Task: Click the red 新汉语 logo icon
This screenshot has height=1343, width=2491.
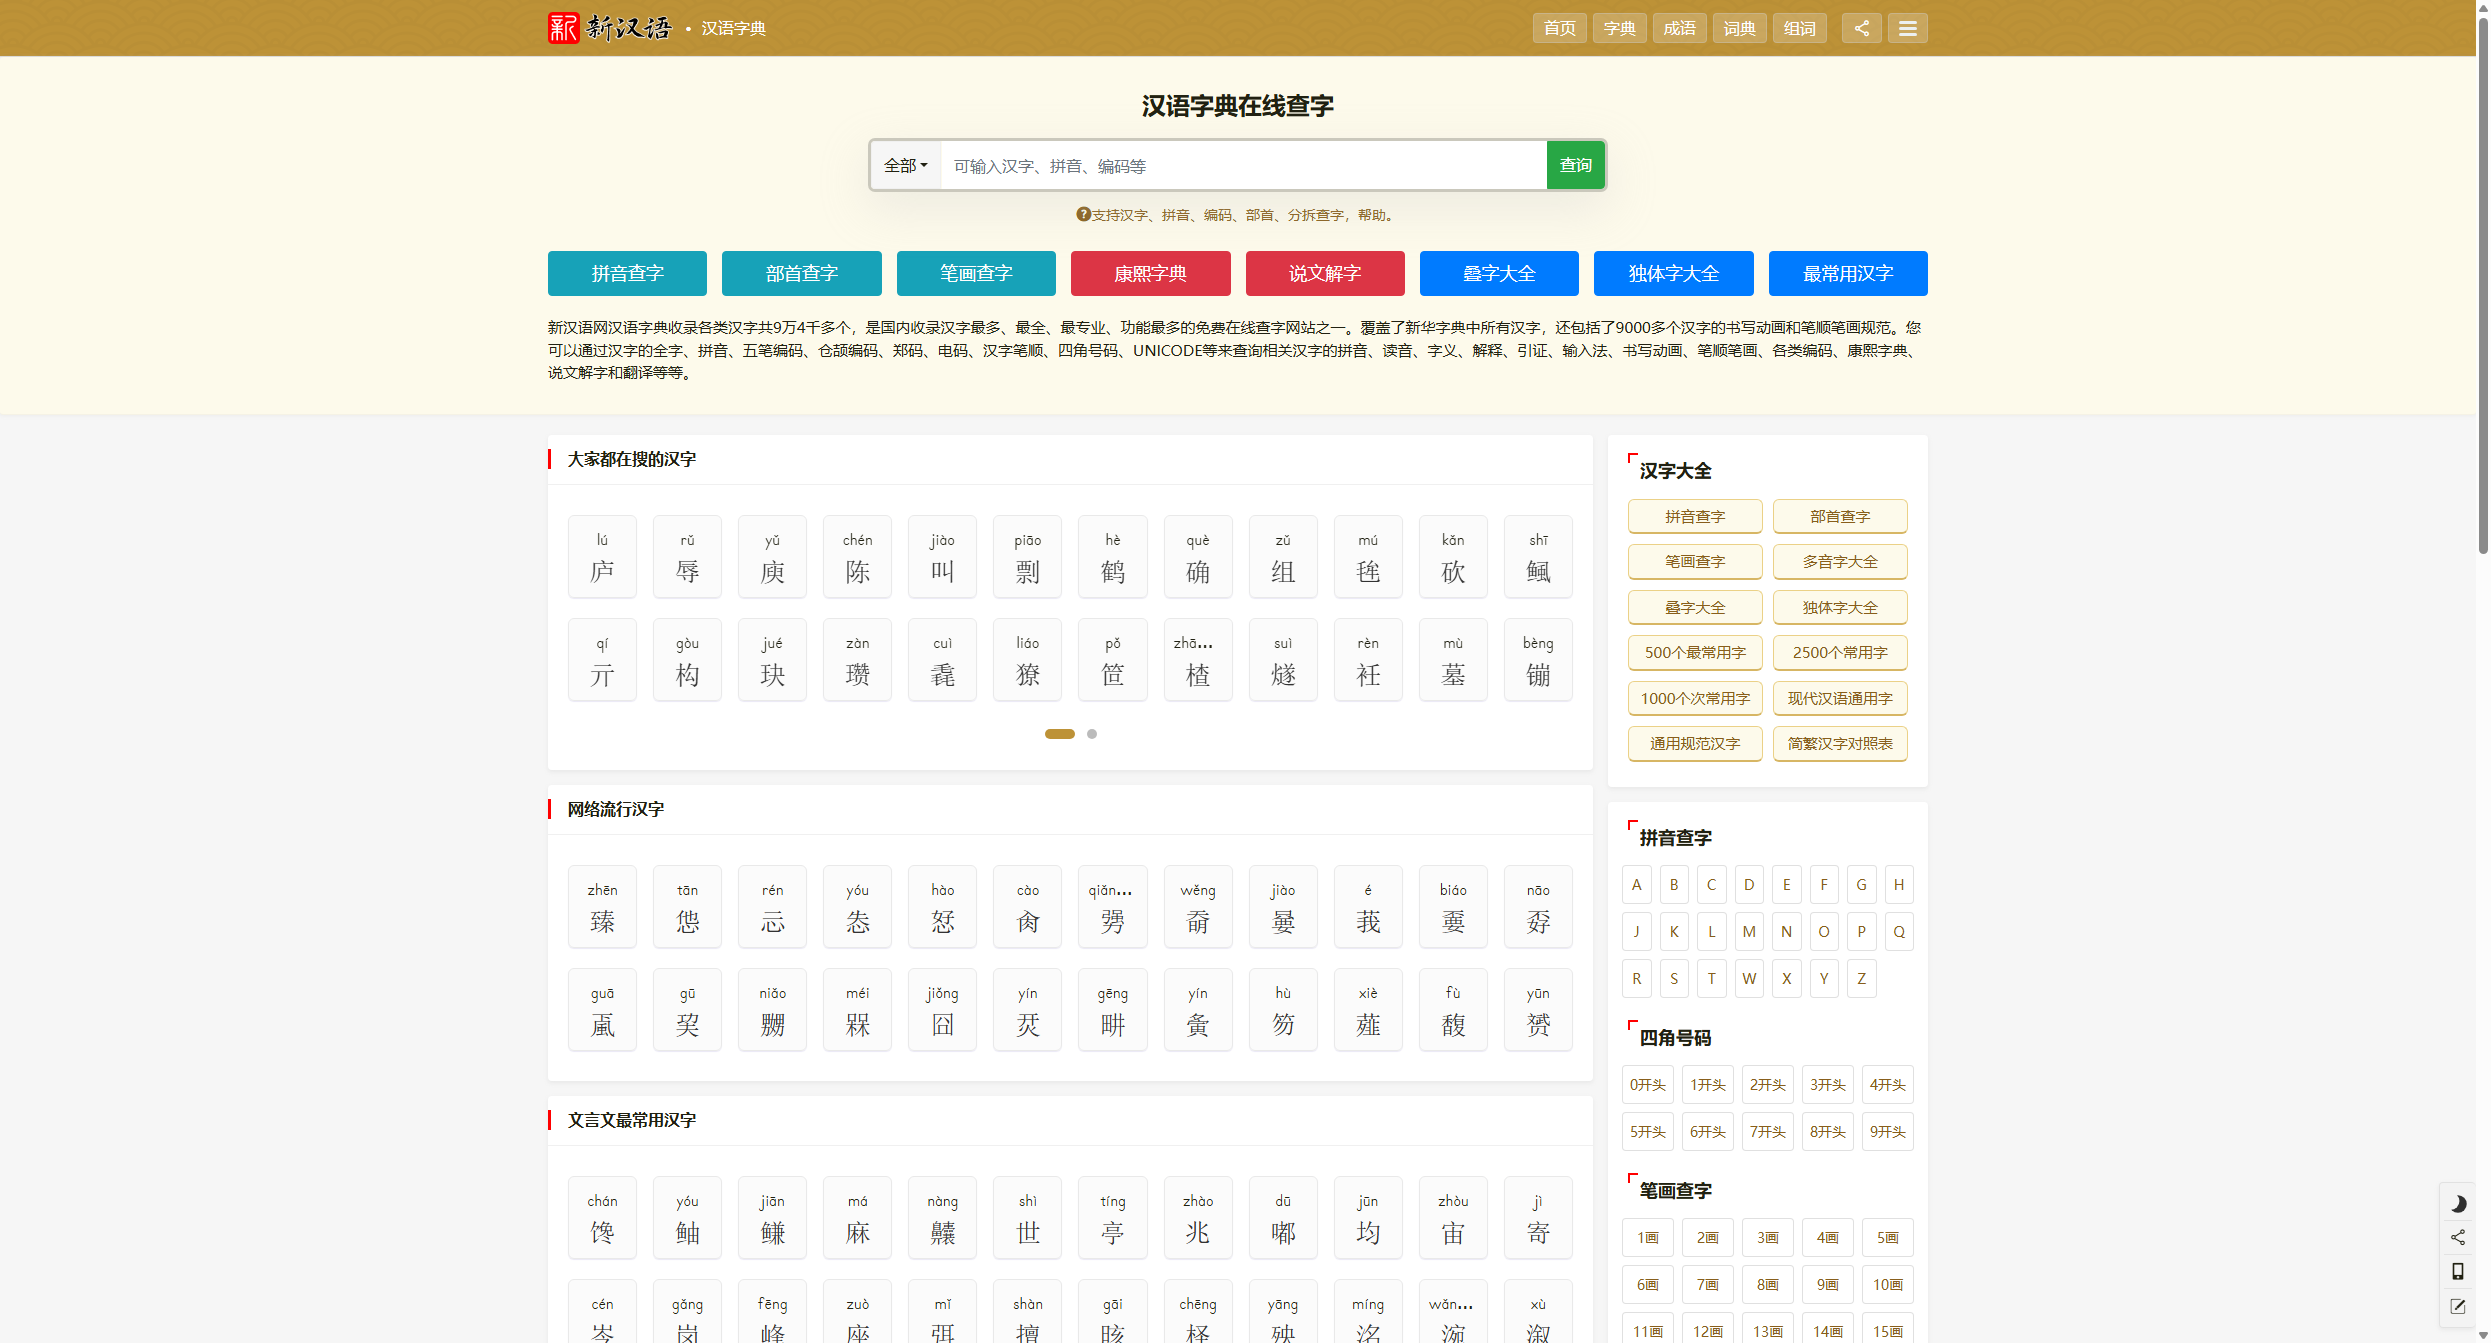Action: [x=563, y=28]
